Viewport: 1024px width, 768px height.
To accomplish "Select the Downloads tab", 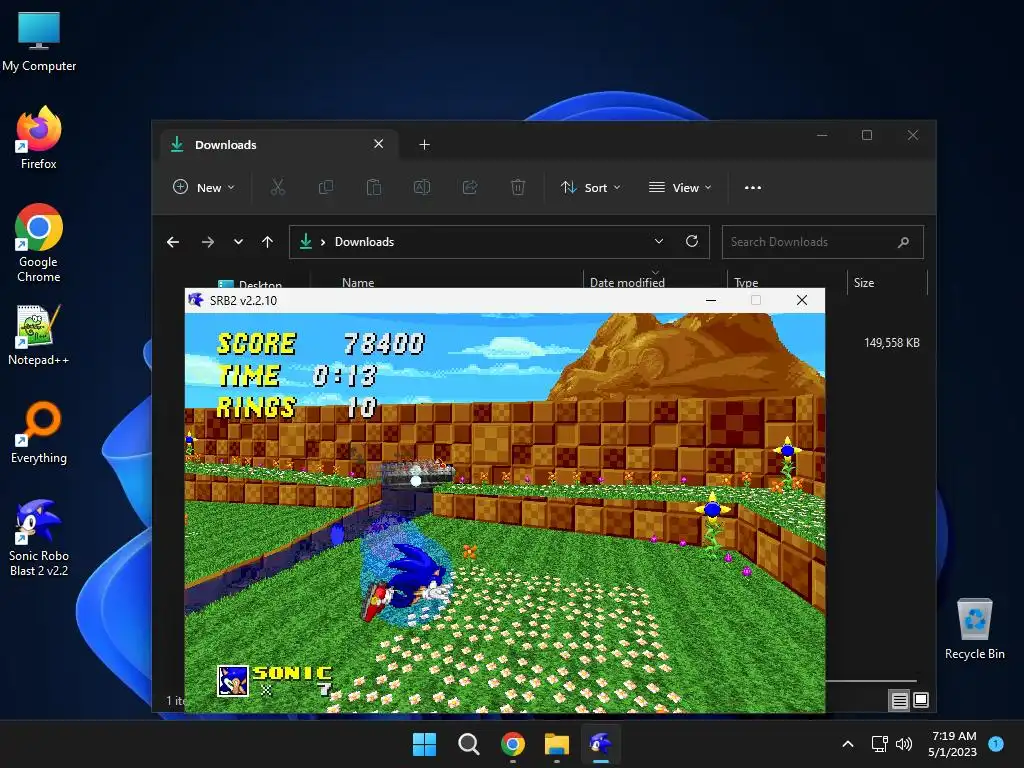I will coord(278,144).
